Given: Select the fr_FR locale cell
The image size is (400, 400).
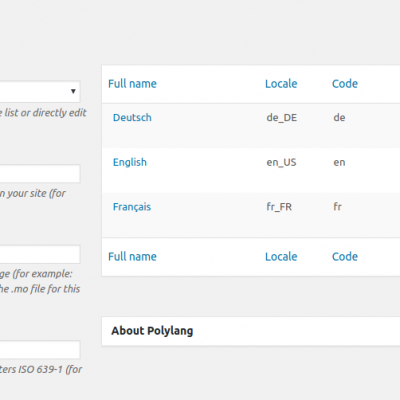Looking at the screenshot, I should click(279, 207).
